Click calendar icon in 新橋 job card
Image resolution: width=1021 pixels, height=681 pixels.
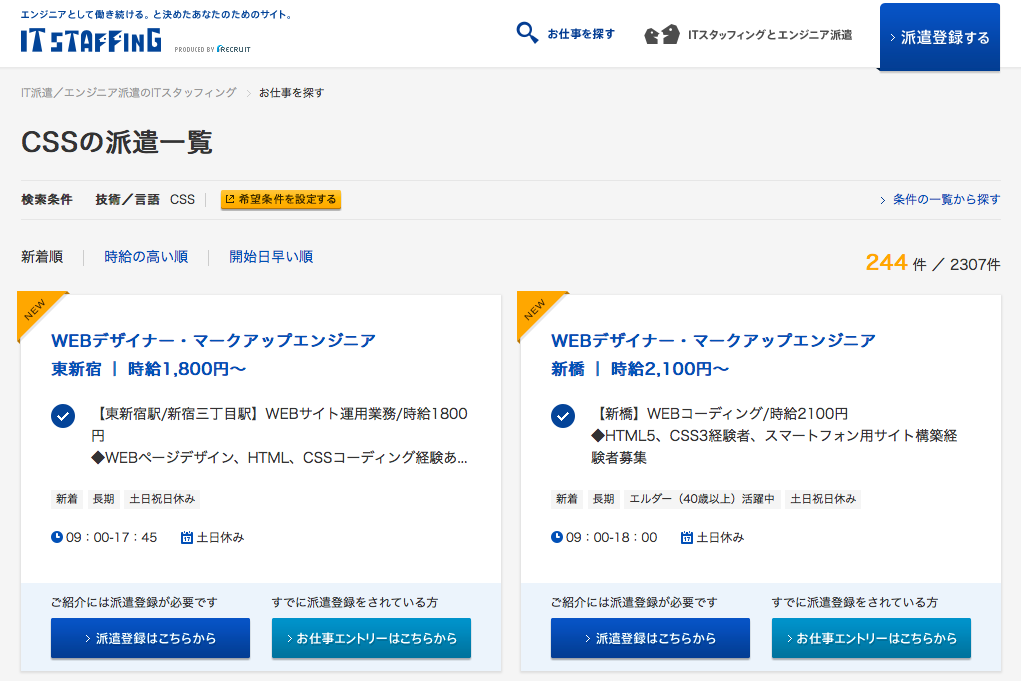point(686,537)
